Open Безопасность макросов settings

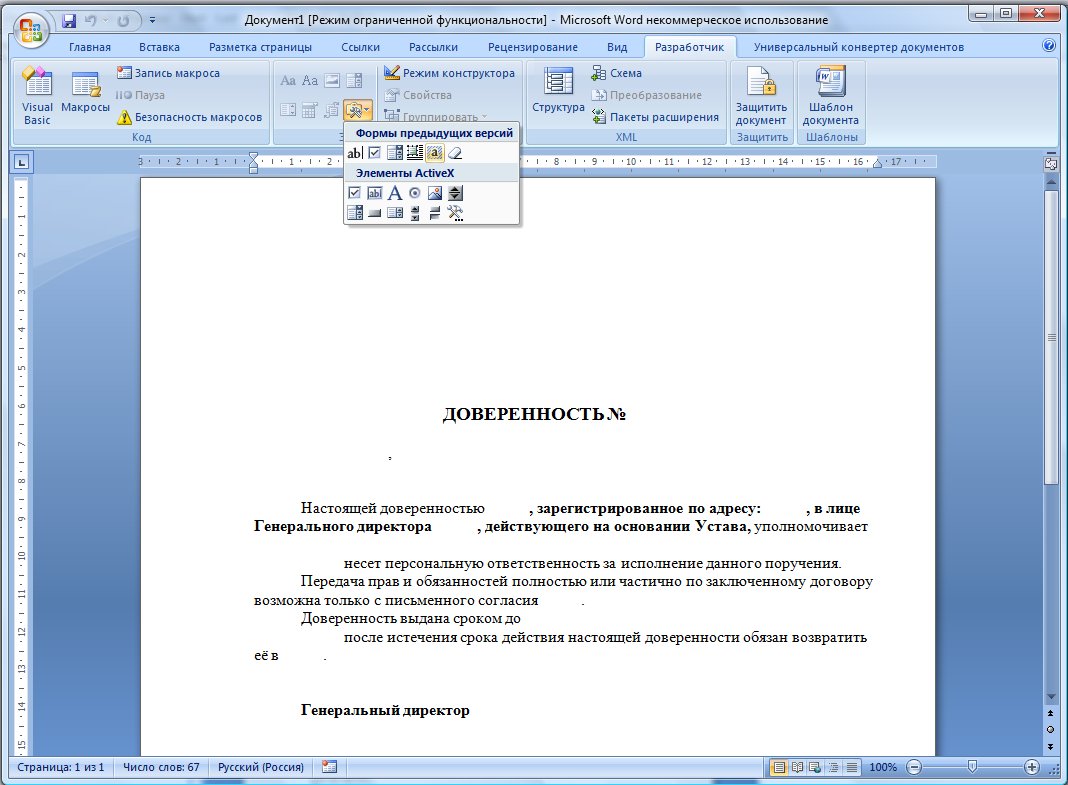pos(189,117)
